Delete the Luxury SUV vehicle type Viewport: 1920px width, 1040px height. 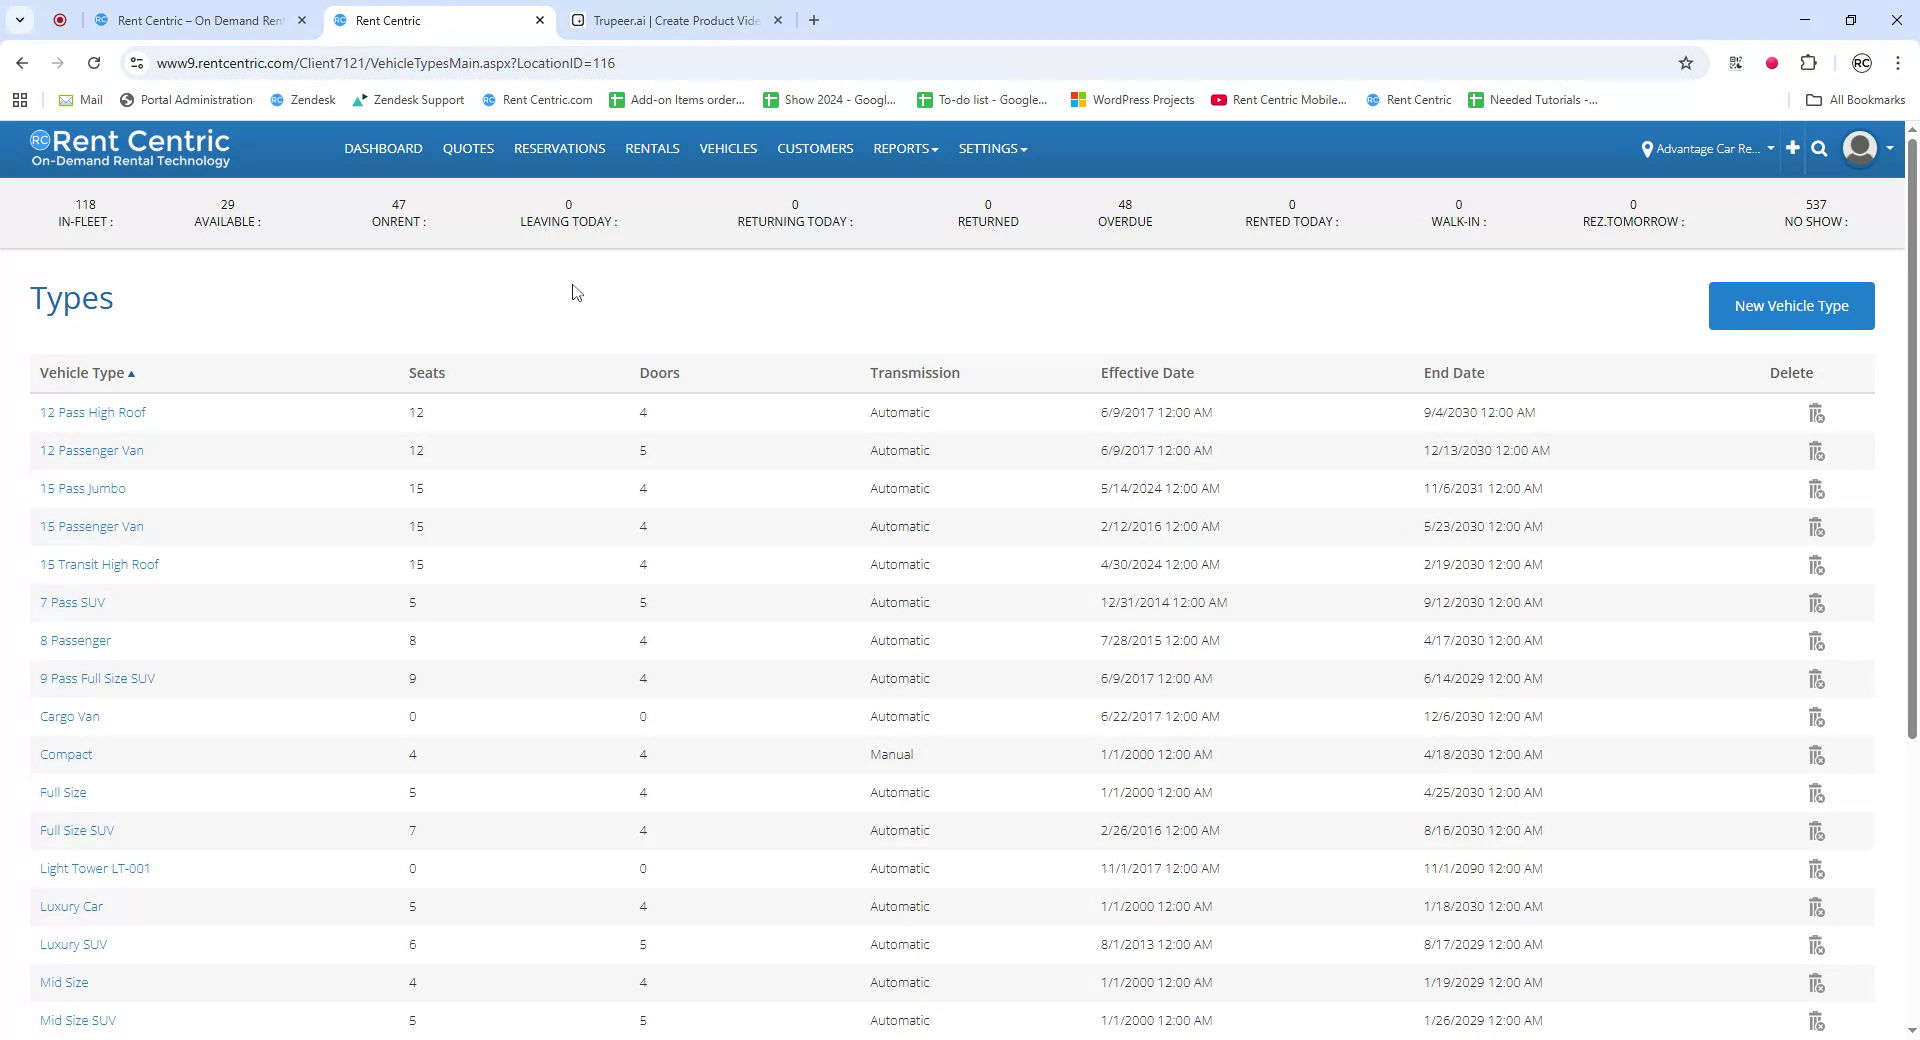click(x=1815, y=944)
